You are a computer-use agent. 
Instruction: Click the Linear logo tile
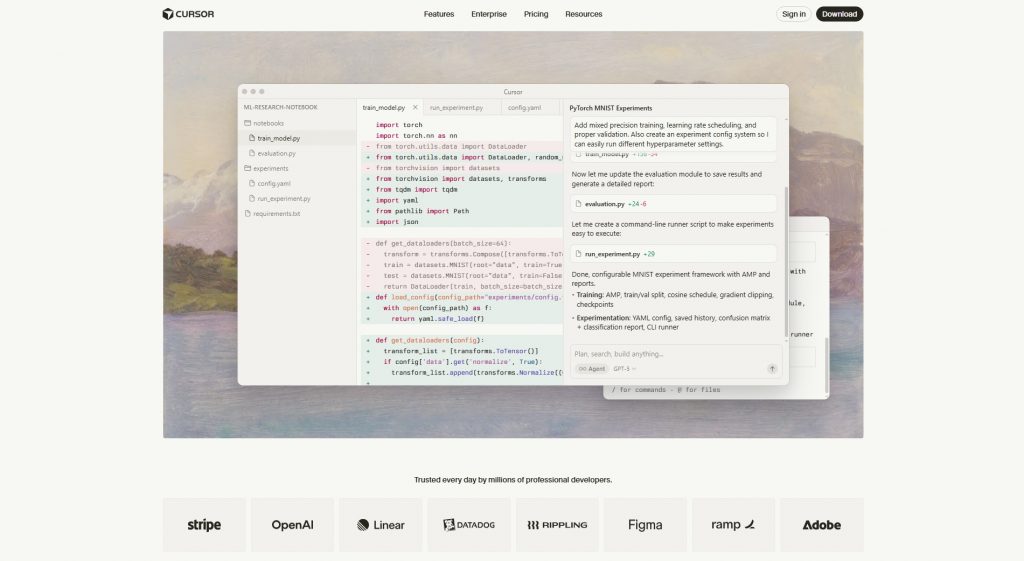point(381,525)
